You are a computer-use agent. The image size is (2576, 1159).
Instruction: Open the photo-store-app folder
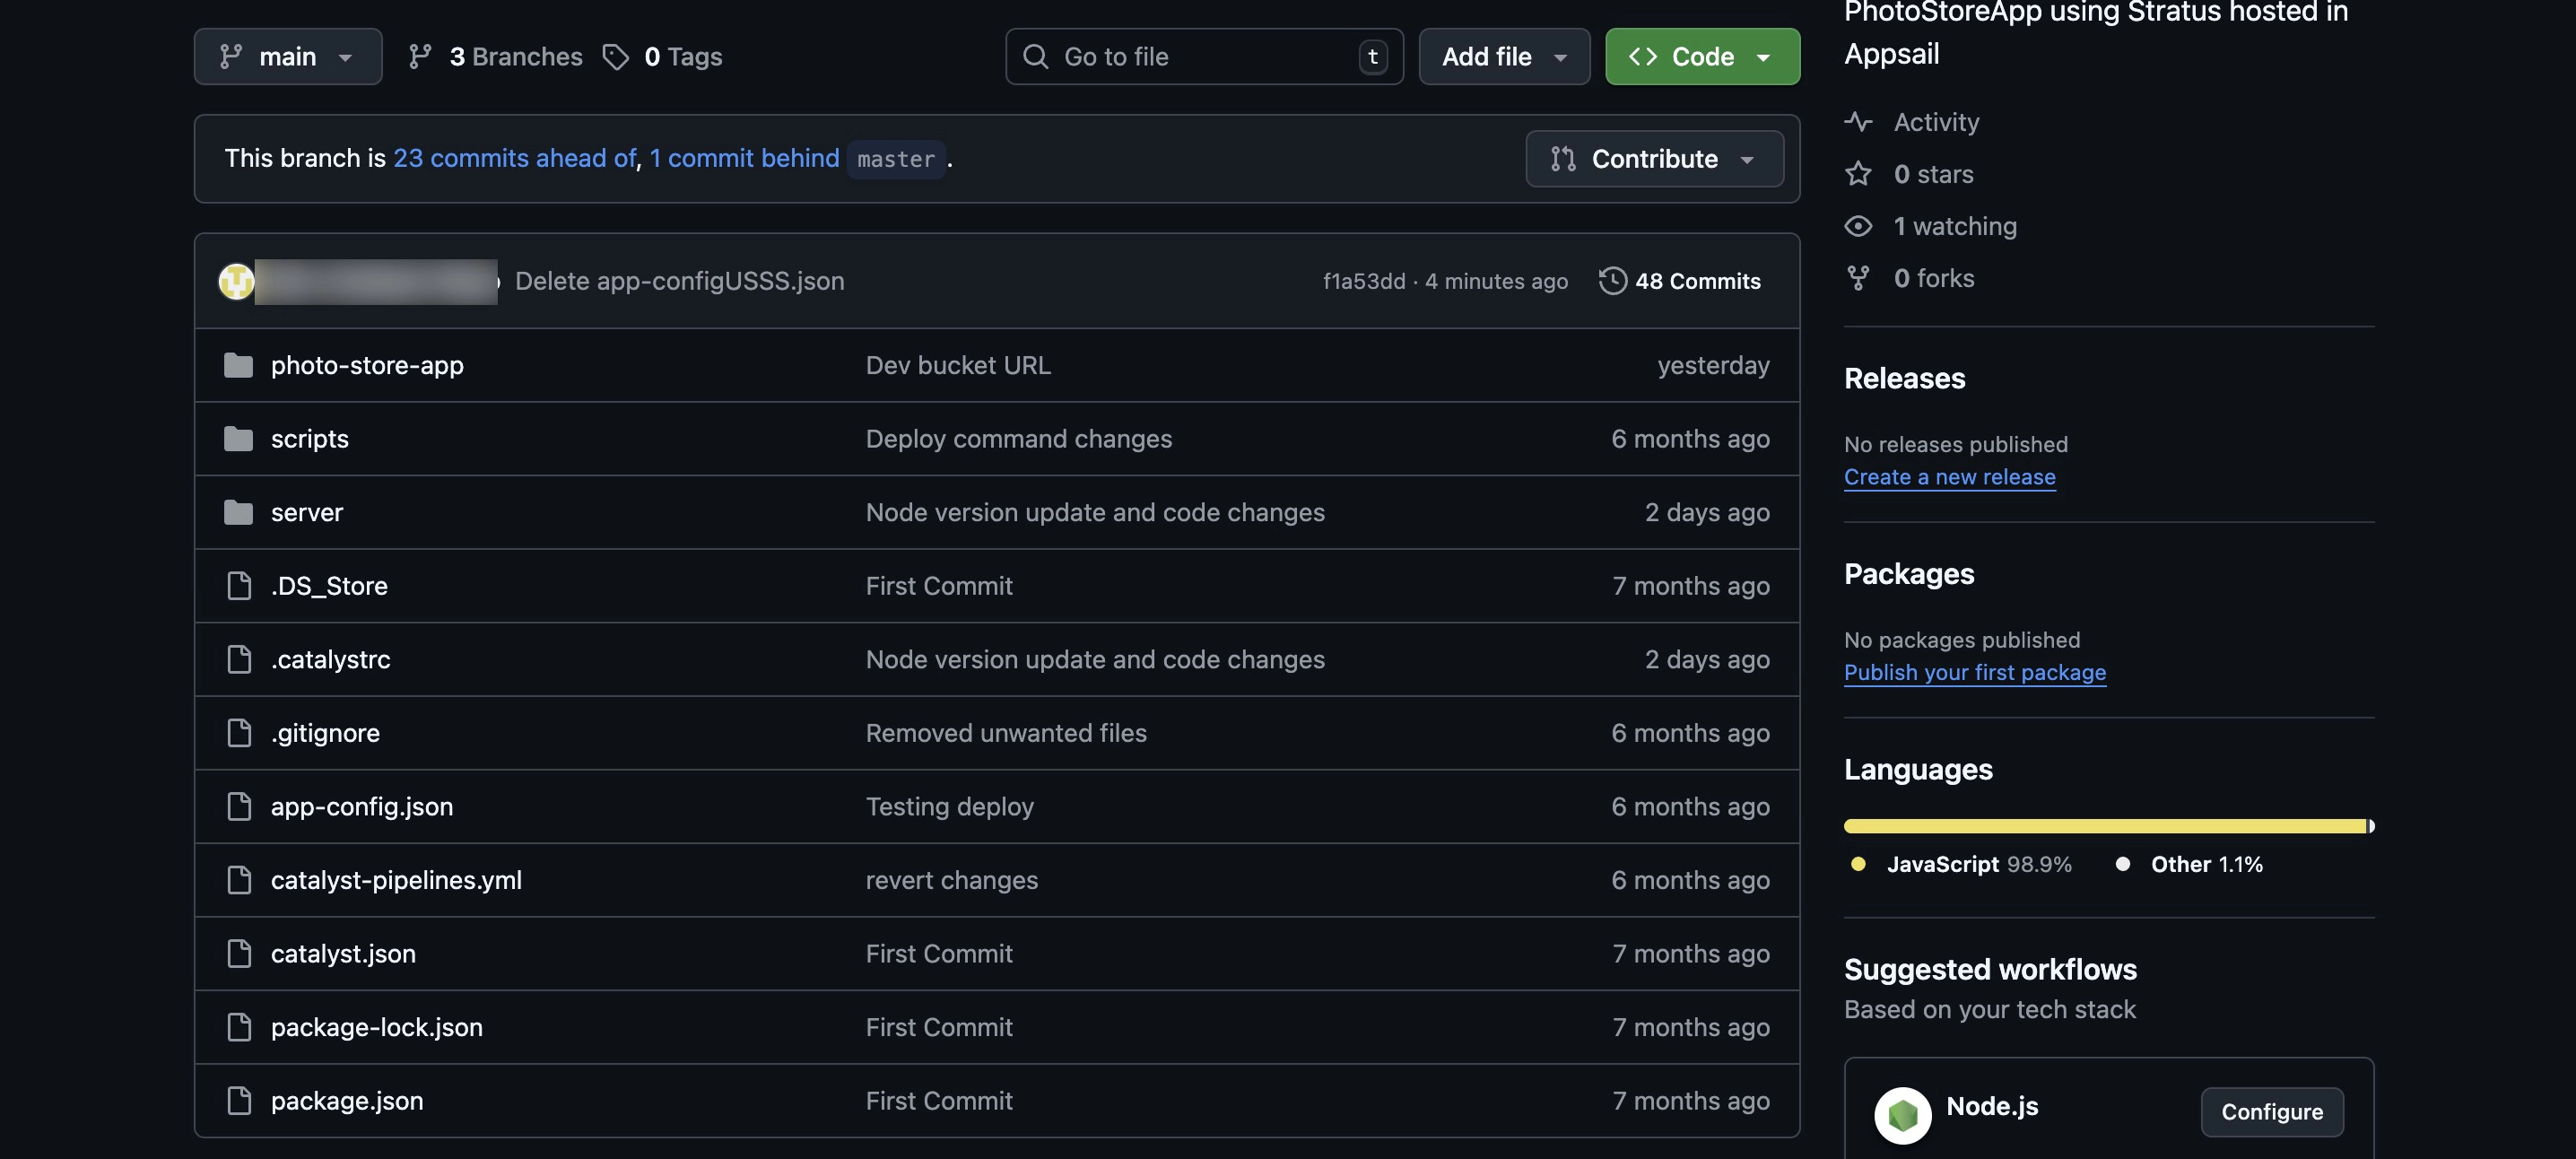coord(367,365)
